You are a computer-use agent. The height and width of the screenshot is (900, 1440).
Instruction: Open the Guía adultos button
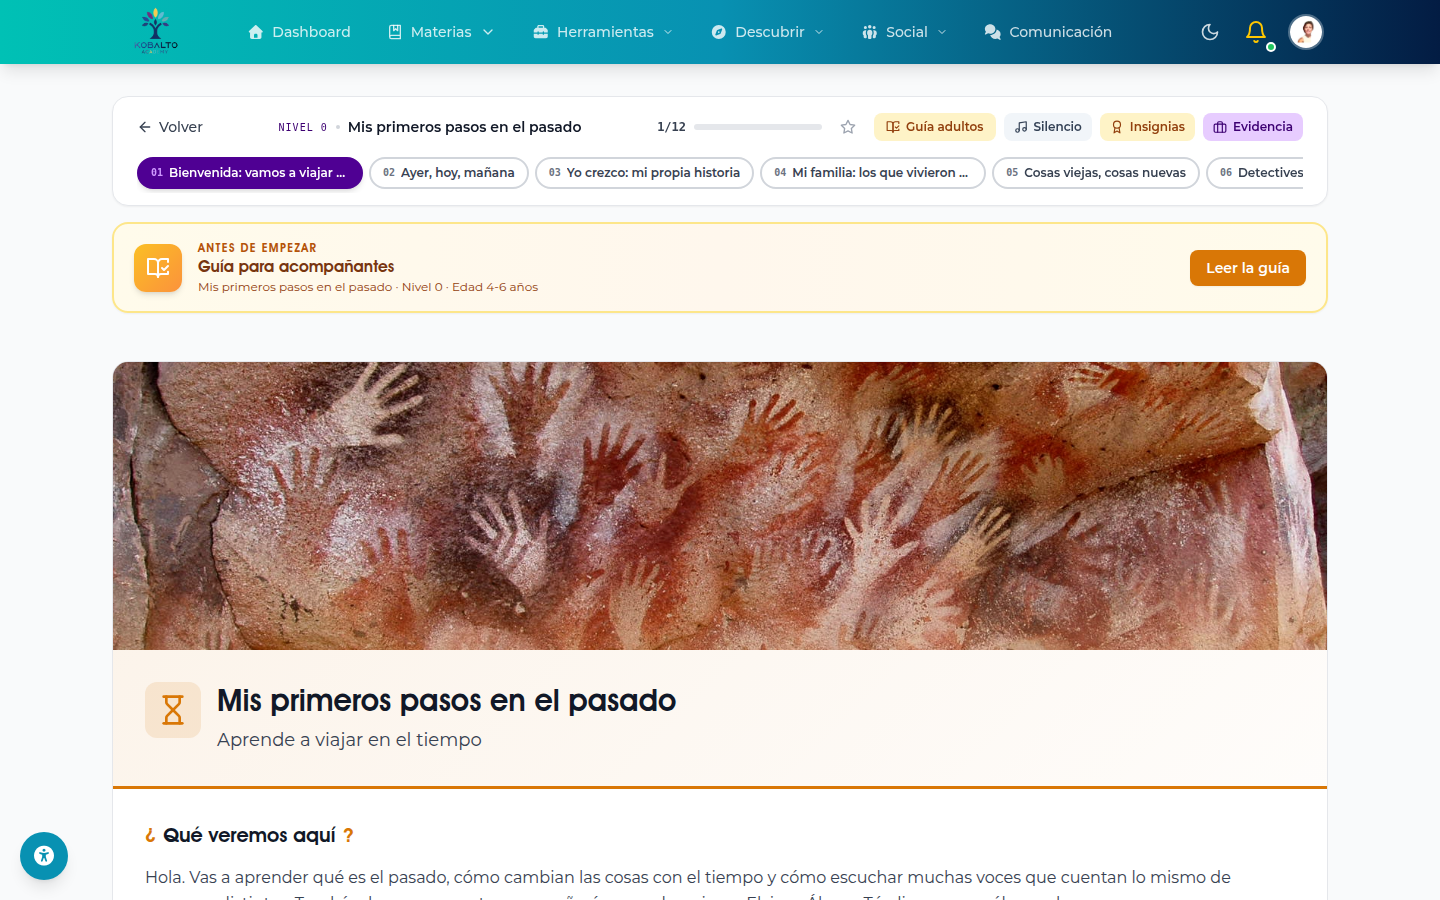click(x=935, y=127)
